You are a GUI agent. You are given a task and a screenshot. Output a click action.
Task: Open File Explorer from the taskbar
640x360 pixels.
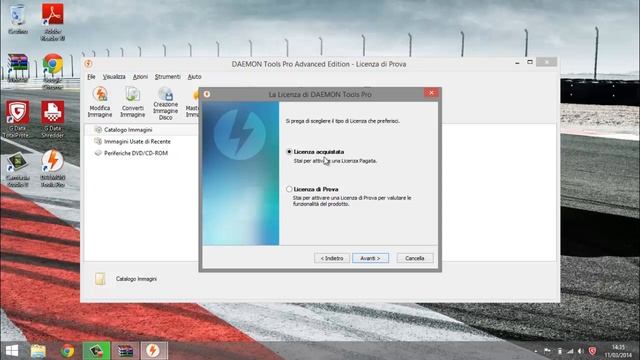(x=38, y=351)
